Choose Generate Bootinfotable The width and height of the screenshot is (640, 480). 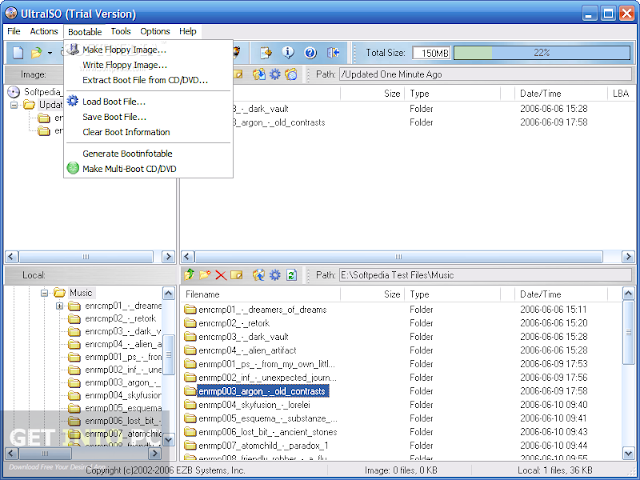point(149,153)
